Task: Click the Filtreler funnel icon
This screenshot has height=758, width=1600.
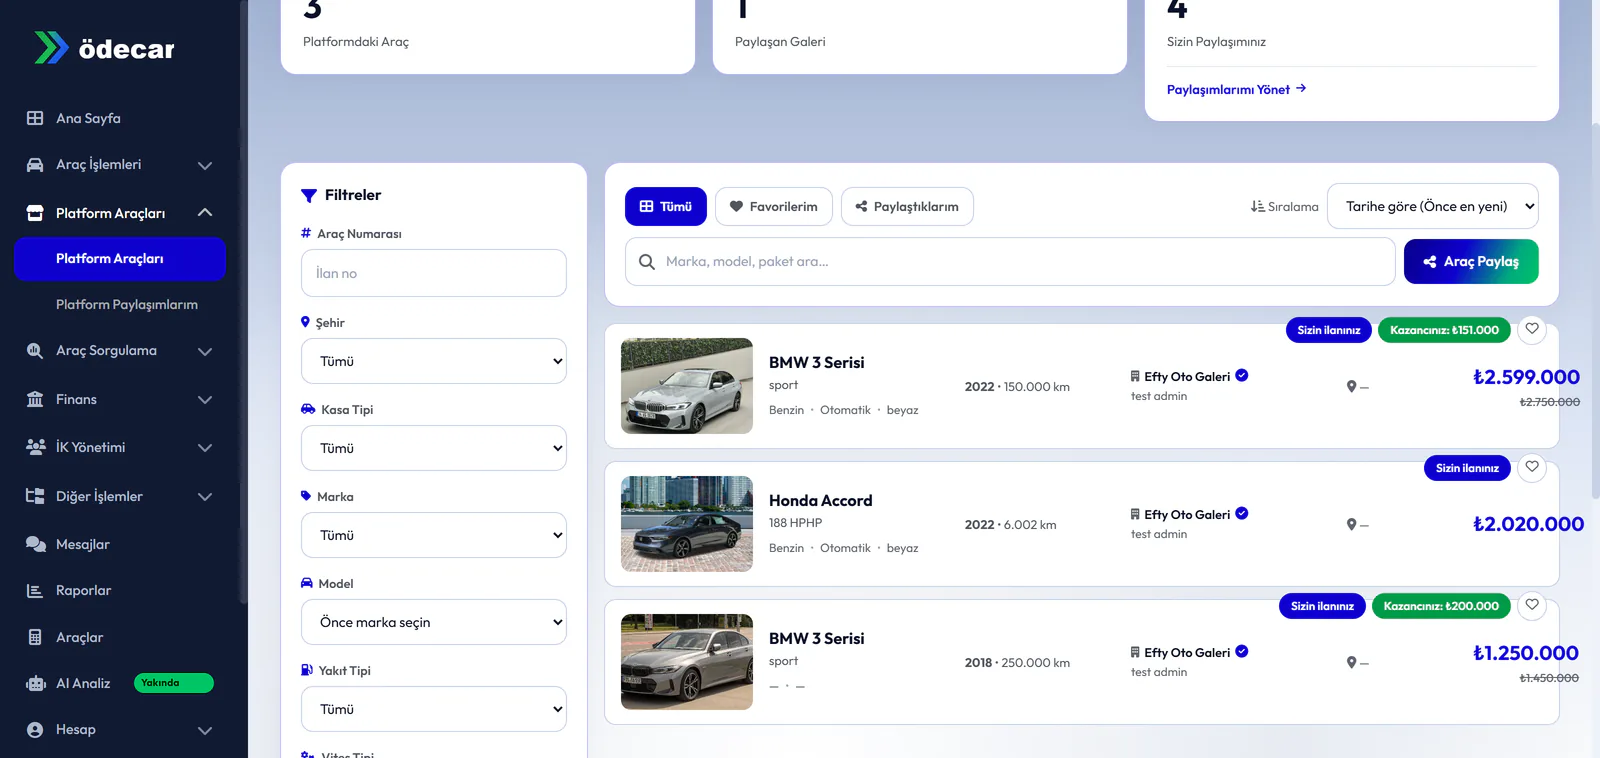Action: pos(309,195)
